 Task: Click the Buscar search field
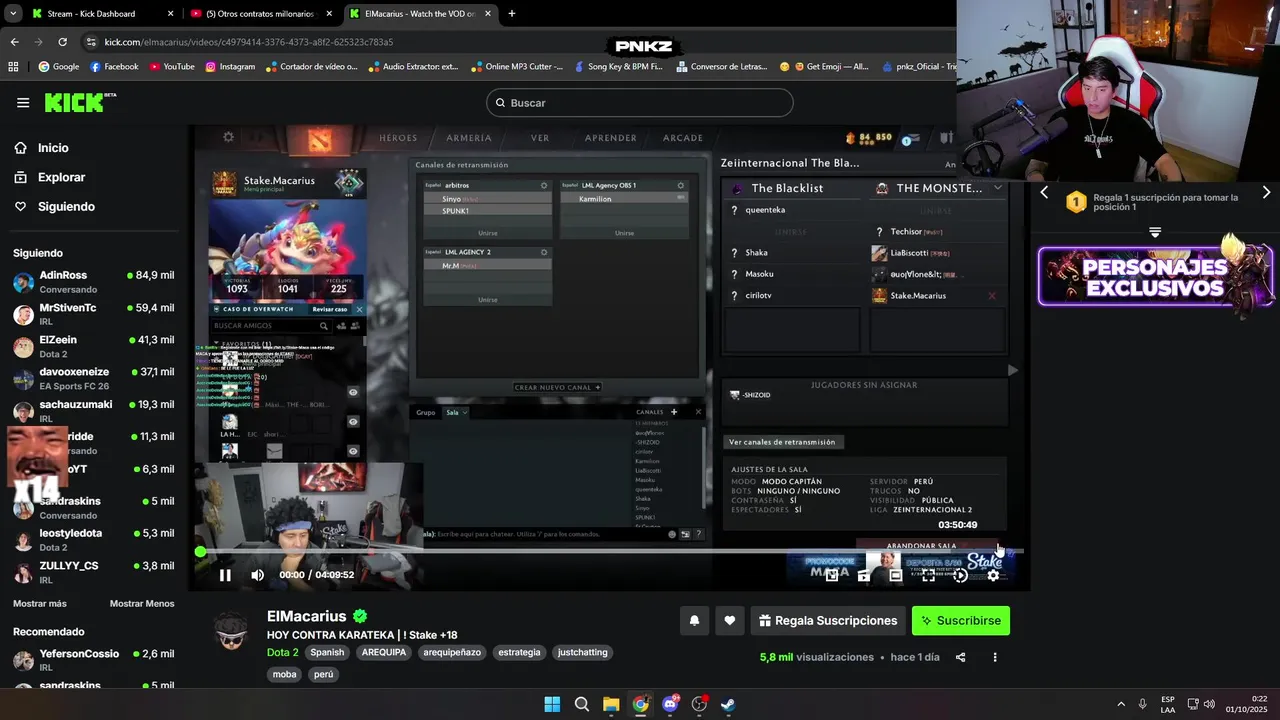click(x=640, y=103)
